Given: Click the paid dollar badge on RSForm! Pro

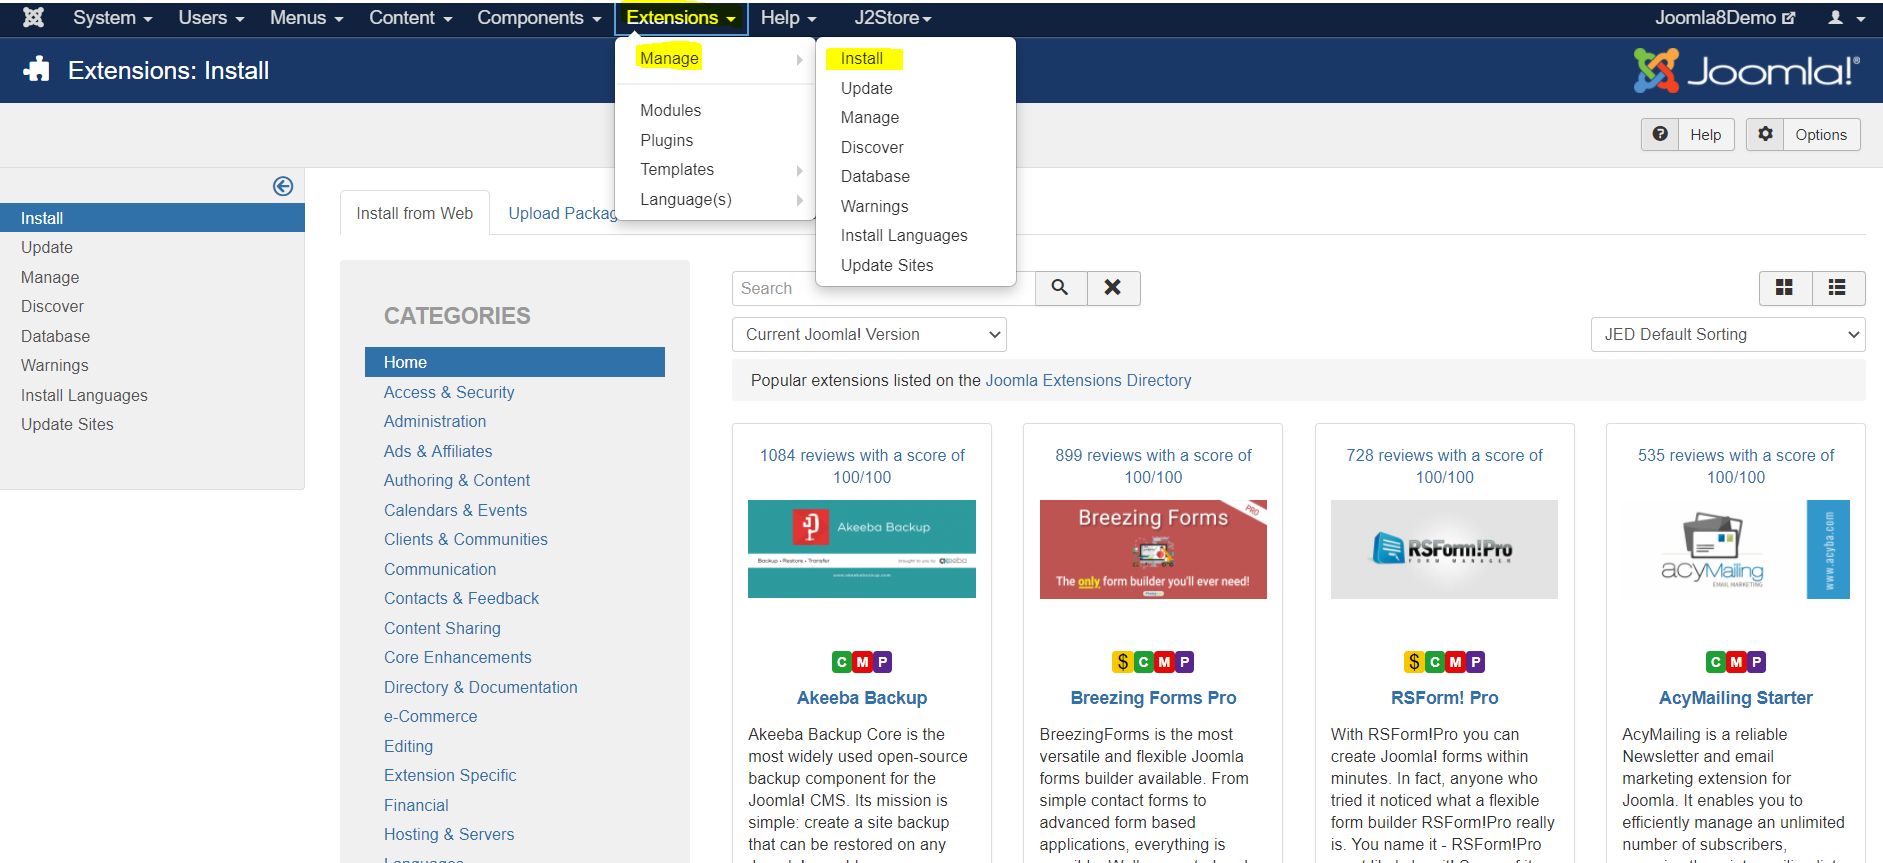Looking at the screenshot, I should (1414, 662).
